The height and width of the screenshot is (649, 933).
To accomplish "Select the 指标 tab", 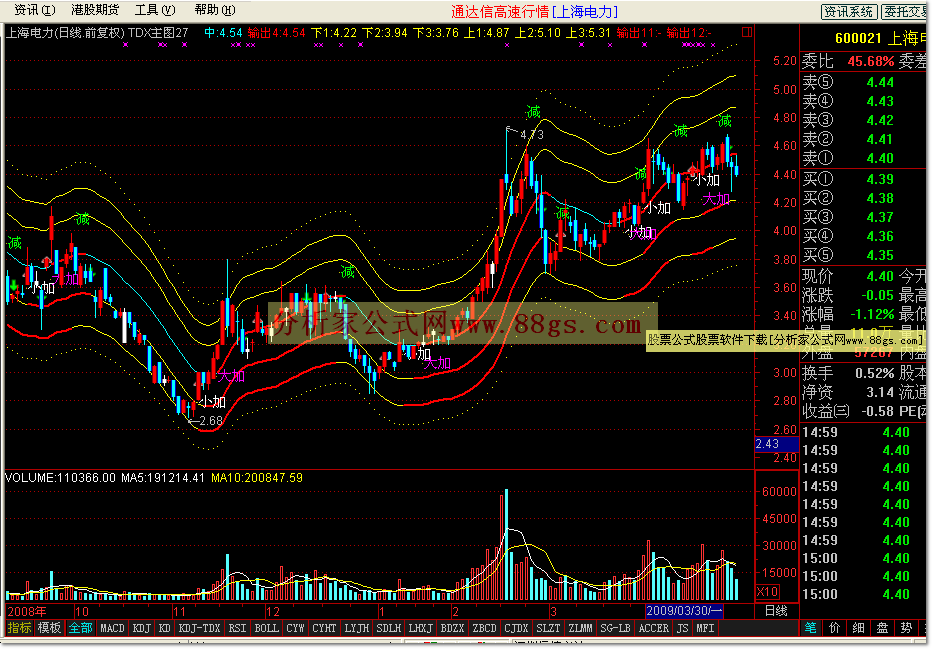I will pos(20,628).
